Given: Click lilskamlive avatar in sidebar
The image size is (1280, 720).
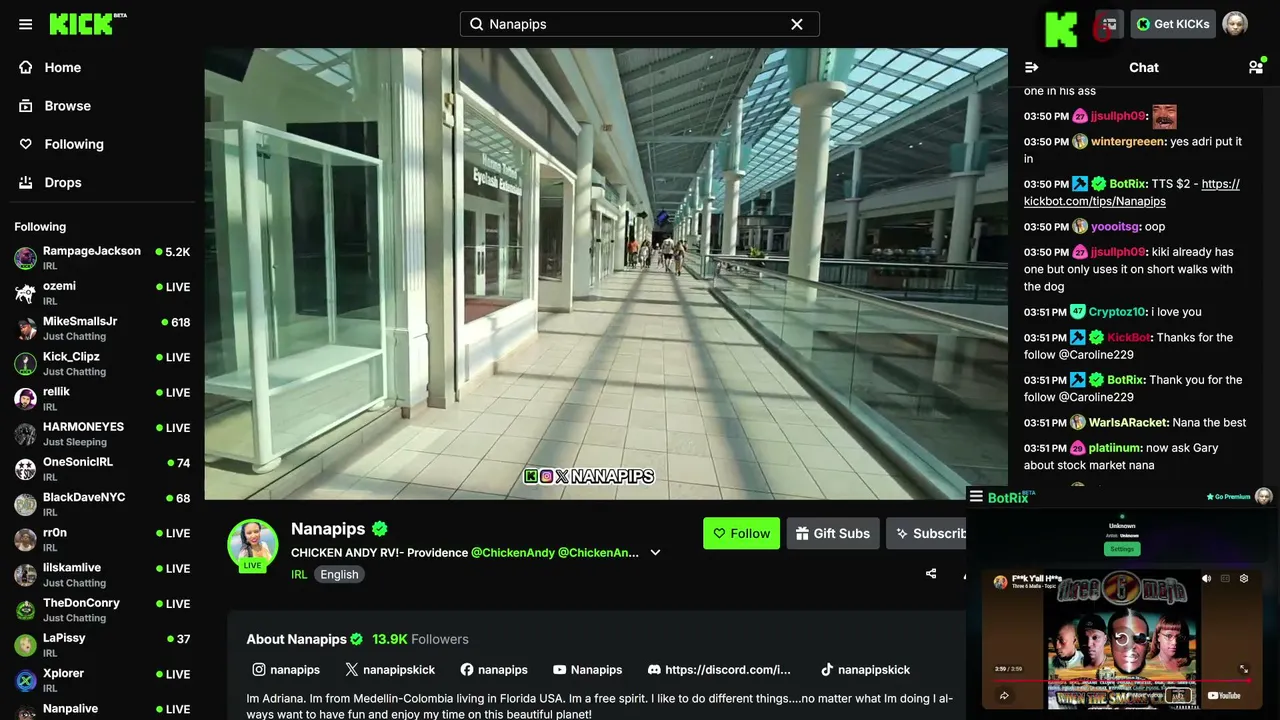Looking at the screenshot, I should coord(25,574).
